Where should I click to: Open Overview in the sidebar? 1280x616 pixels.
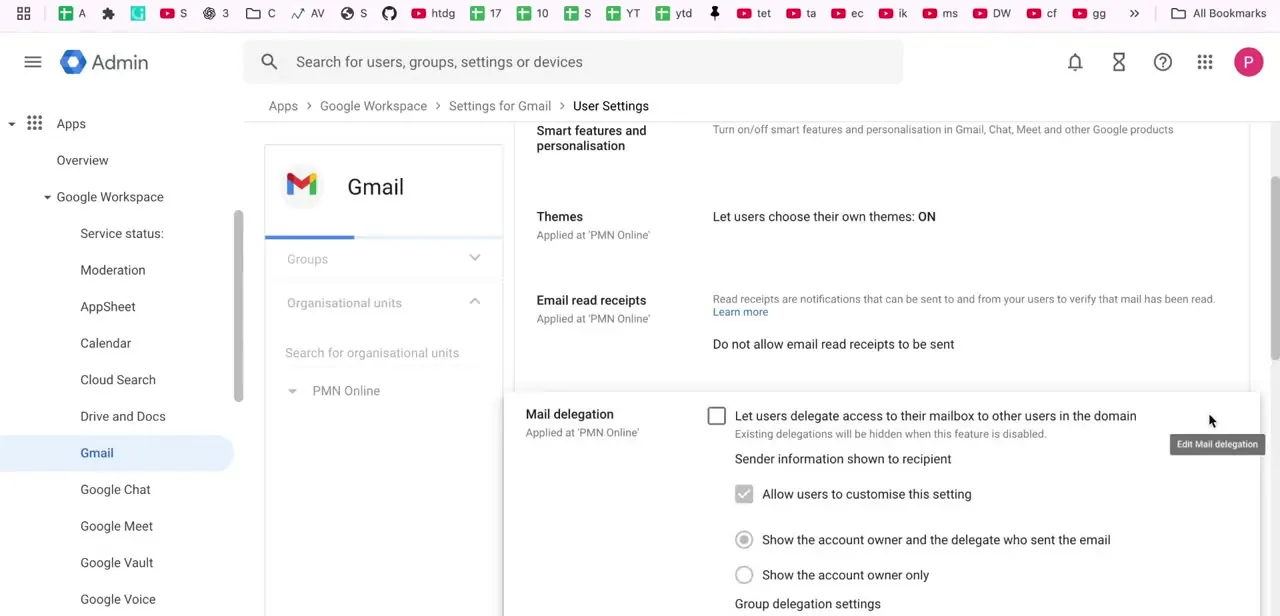(82, 160)
